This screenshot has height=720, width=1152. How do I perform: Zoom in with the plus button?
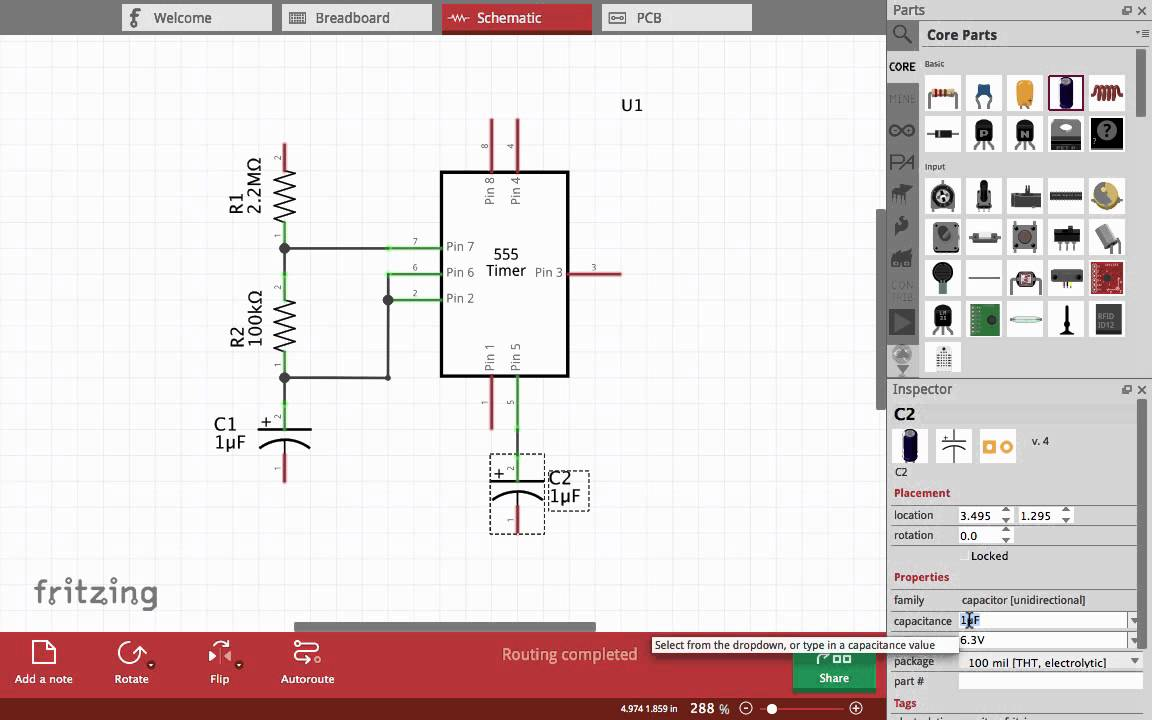[856, 708]
